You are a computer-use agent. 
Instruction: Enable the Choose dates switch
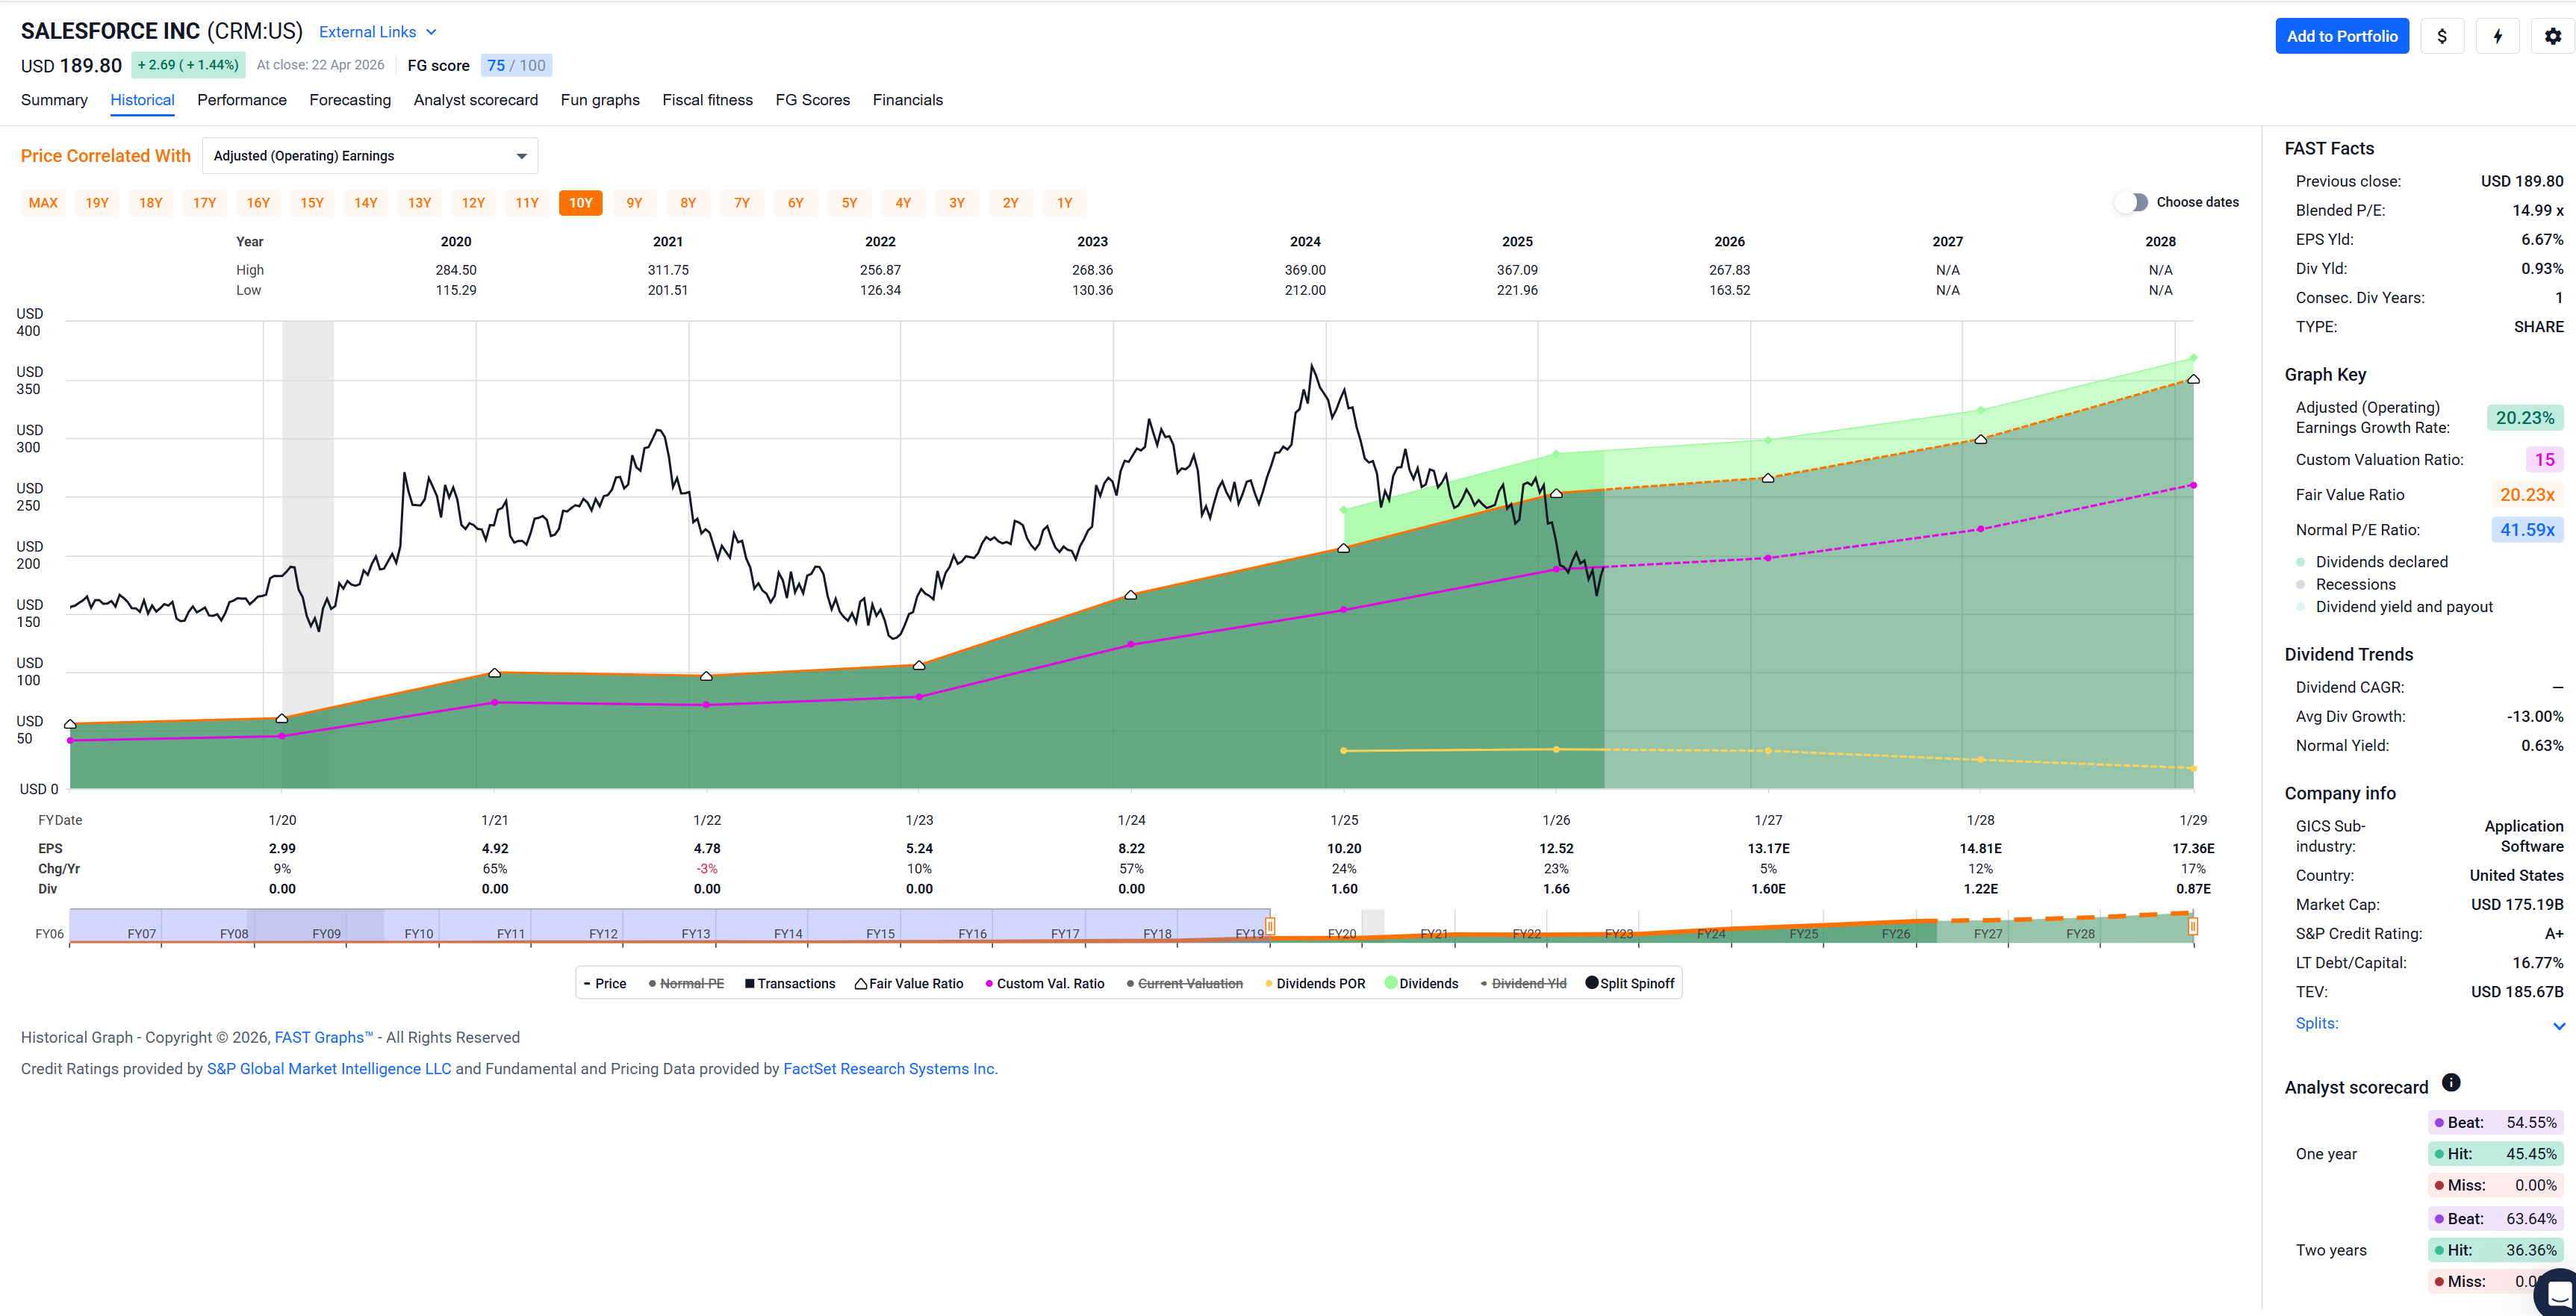click(2131, 202)
